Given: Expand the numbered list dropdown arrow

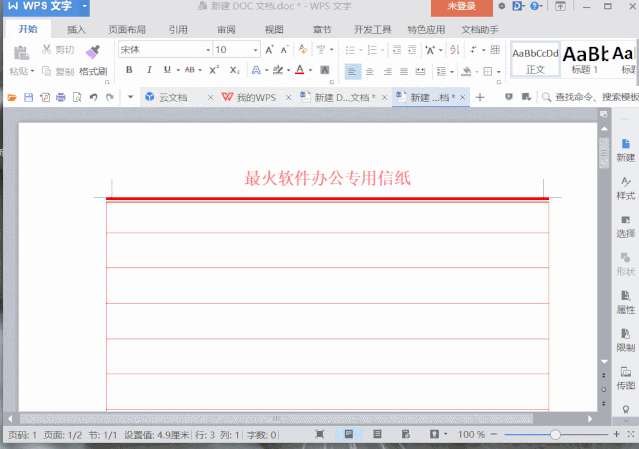Looking at the screenshot, I should (x=382, y=50).
